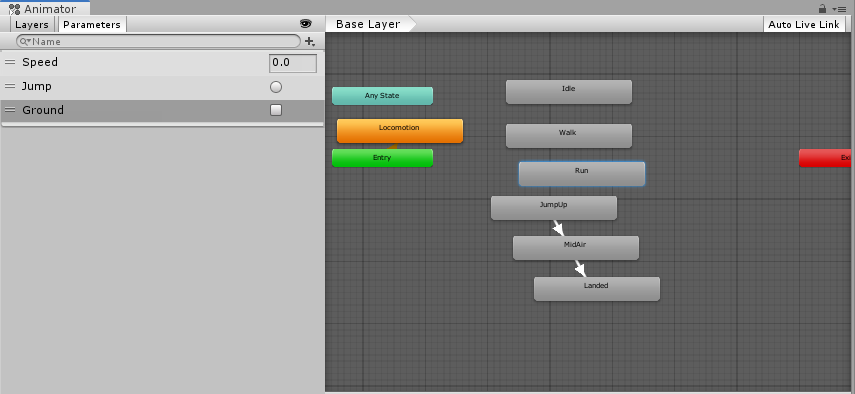Select the JumpUp state node
The height and width of the screenshot is (394, 855).
pos(554,208)
